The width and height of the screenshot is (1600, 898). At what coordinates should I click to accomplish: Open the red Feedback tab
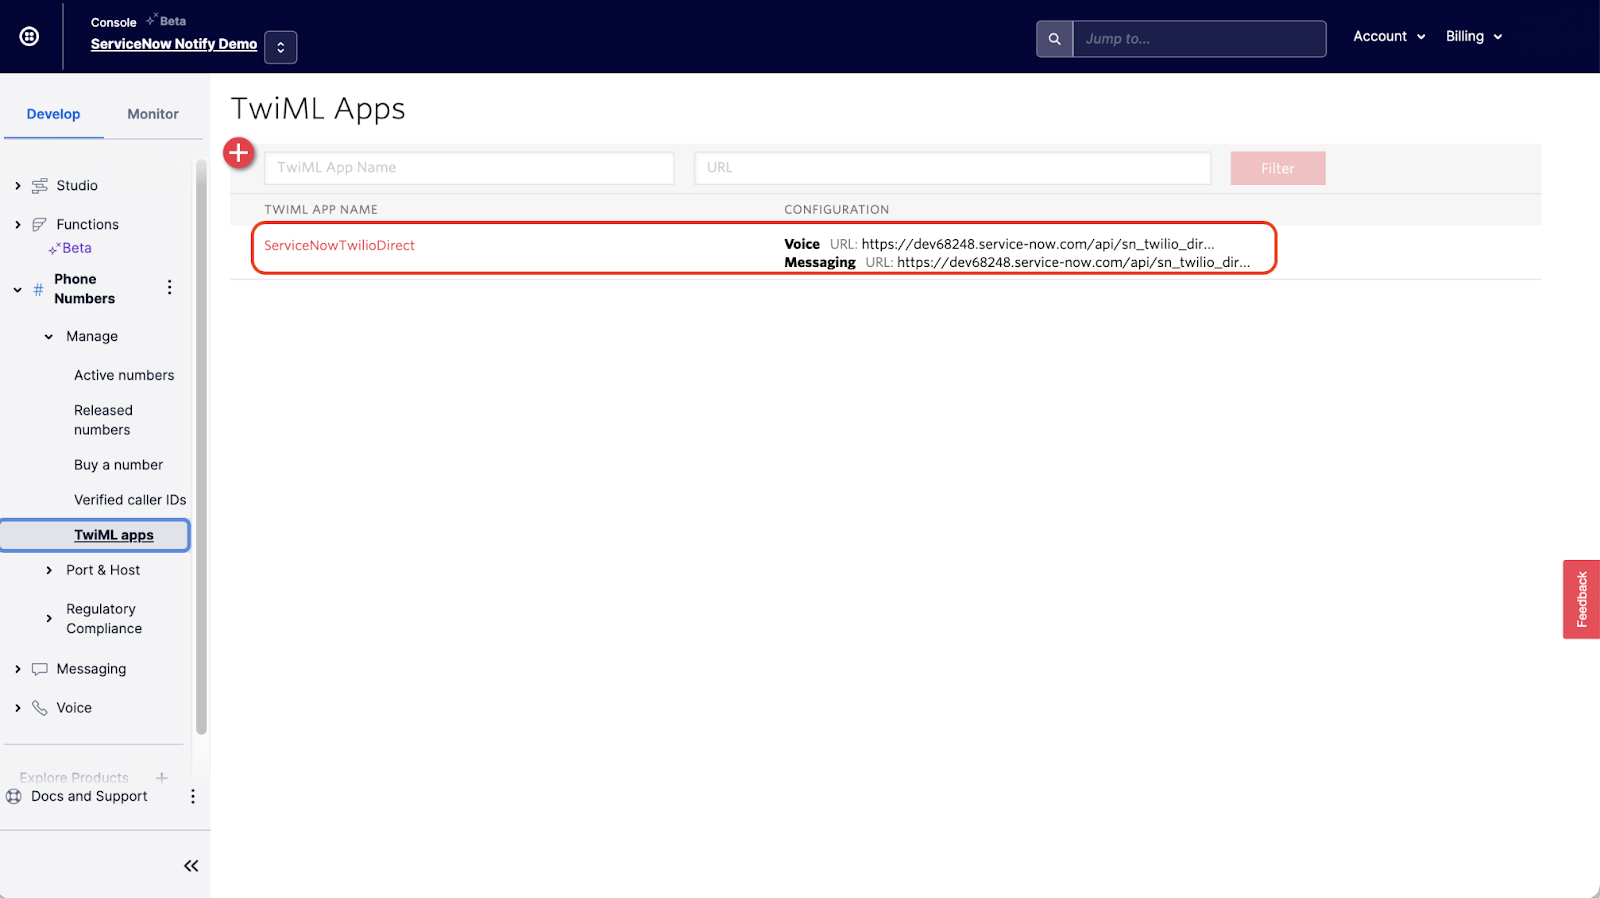tap(1581, 599)
